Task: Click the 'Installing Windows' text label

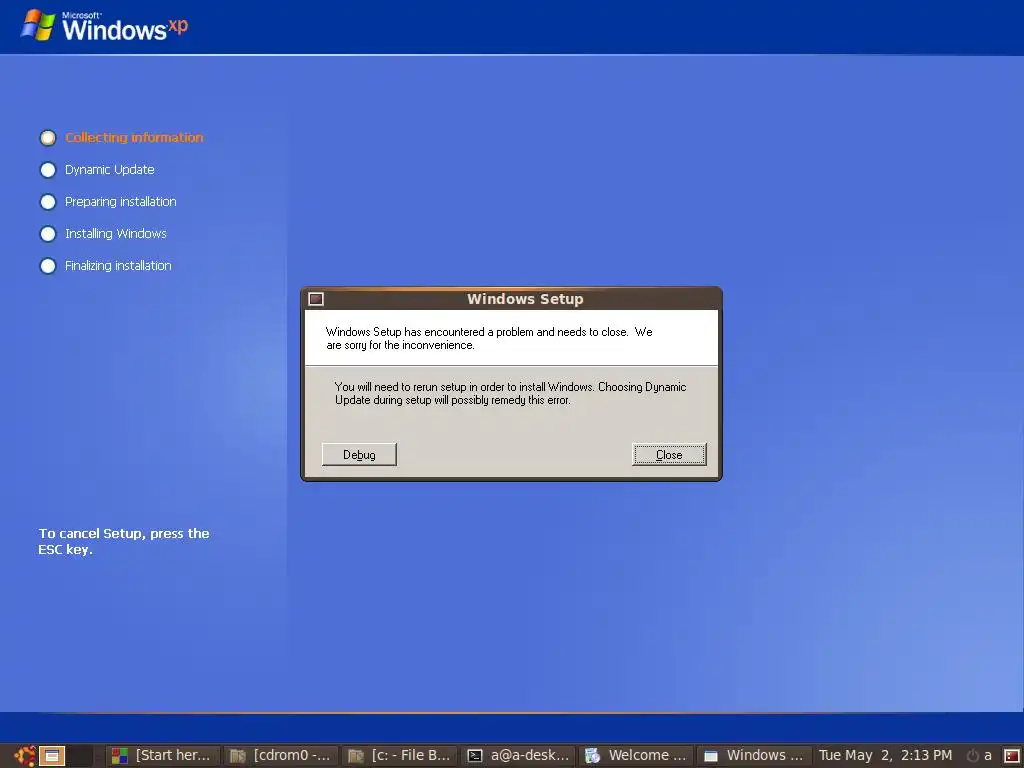Action: tap(116, 233)
